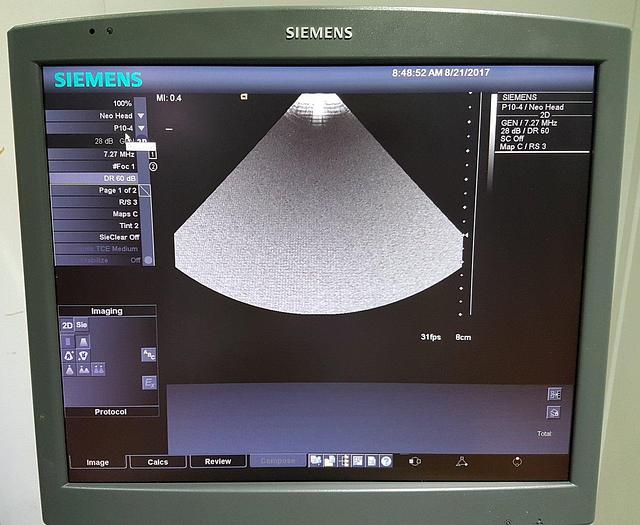Click the trackball select status icon

click(x=415, y=461)
